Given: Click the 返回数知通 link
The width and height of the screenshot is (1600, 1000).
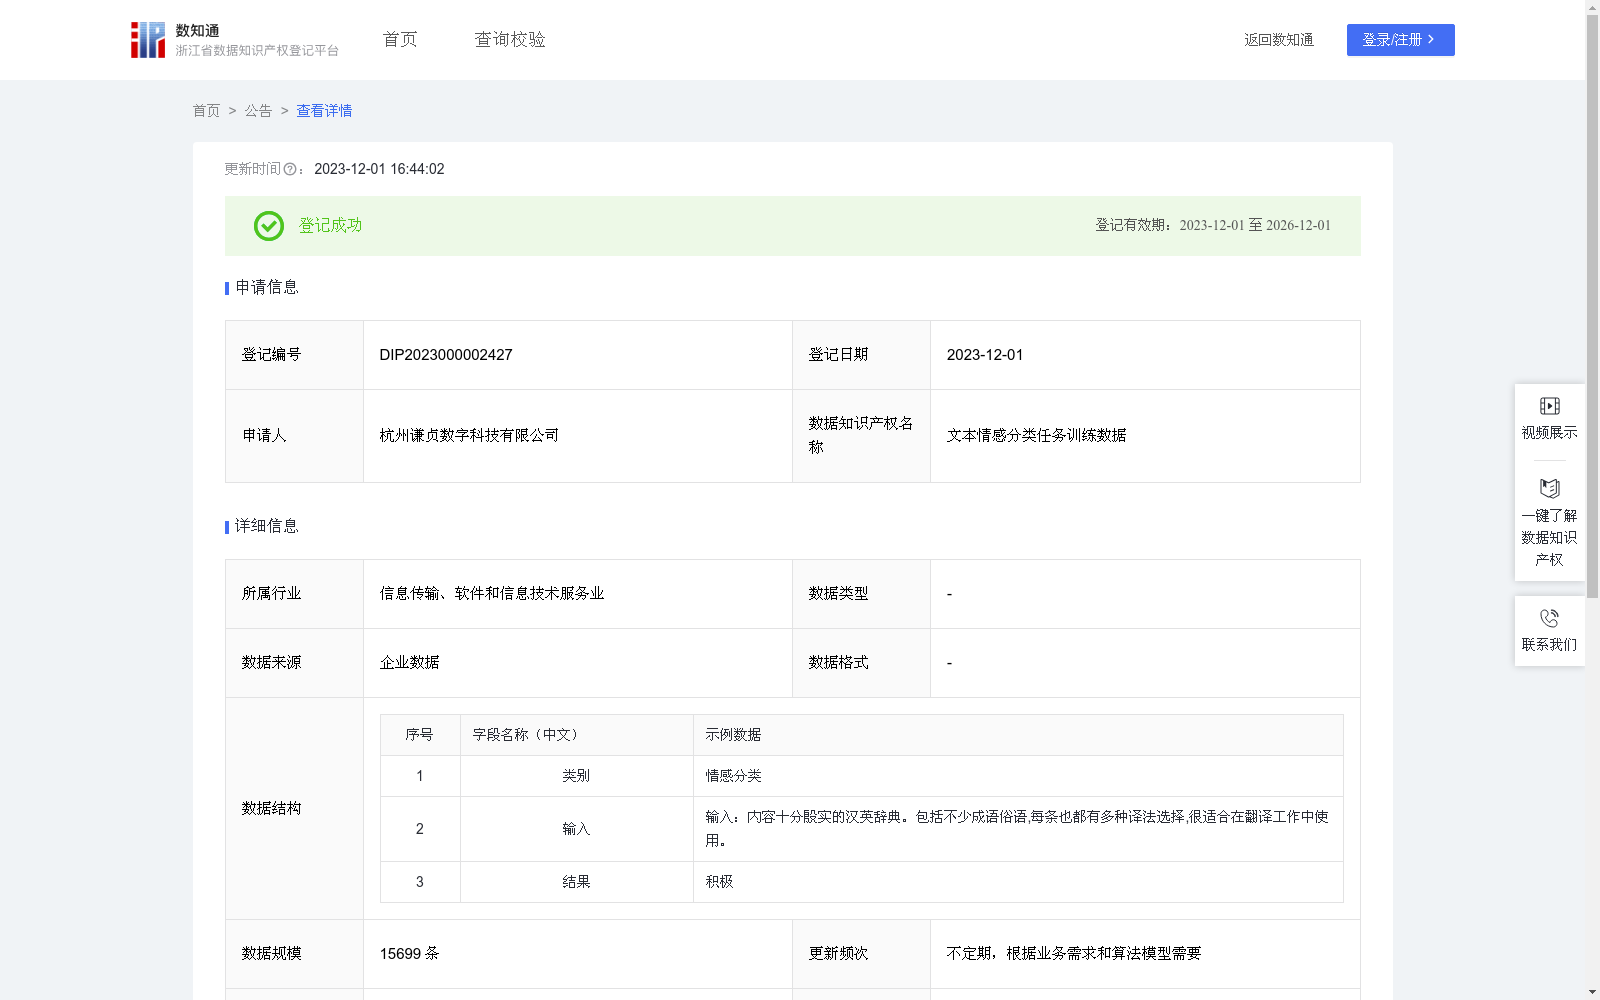Looking at the screenshot, I should point(1279,40).
